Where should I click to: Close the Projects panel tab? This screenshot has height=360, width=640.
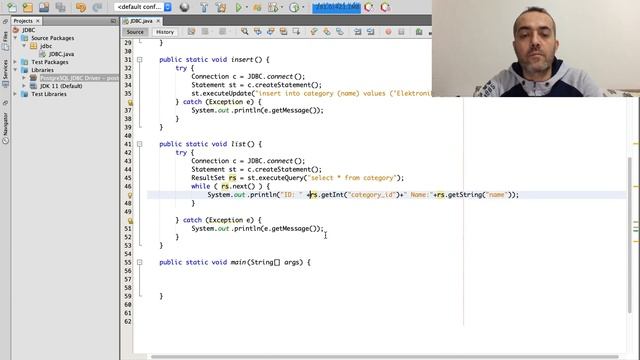(x=38, y=21)
